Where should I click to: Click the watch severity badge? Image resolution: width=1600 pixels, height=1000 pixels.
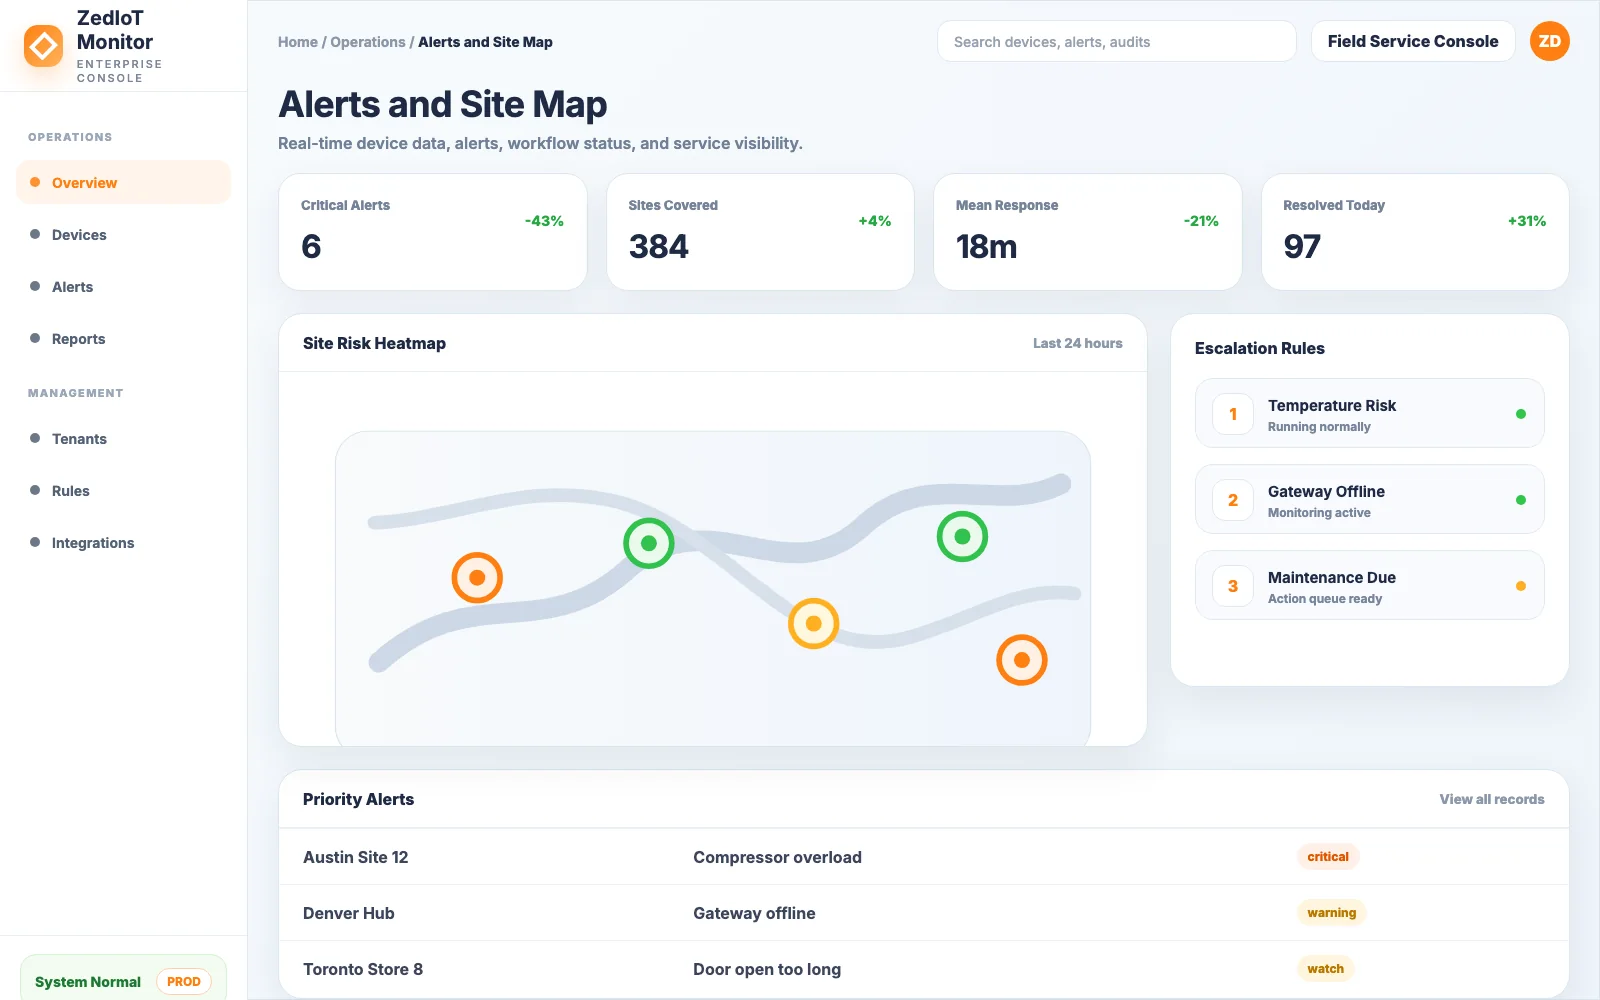(1325, 969)
